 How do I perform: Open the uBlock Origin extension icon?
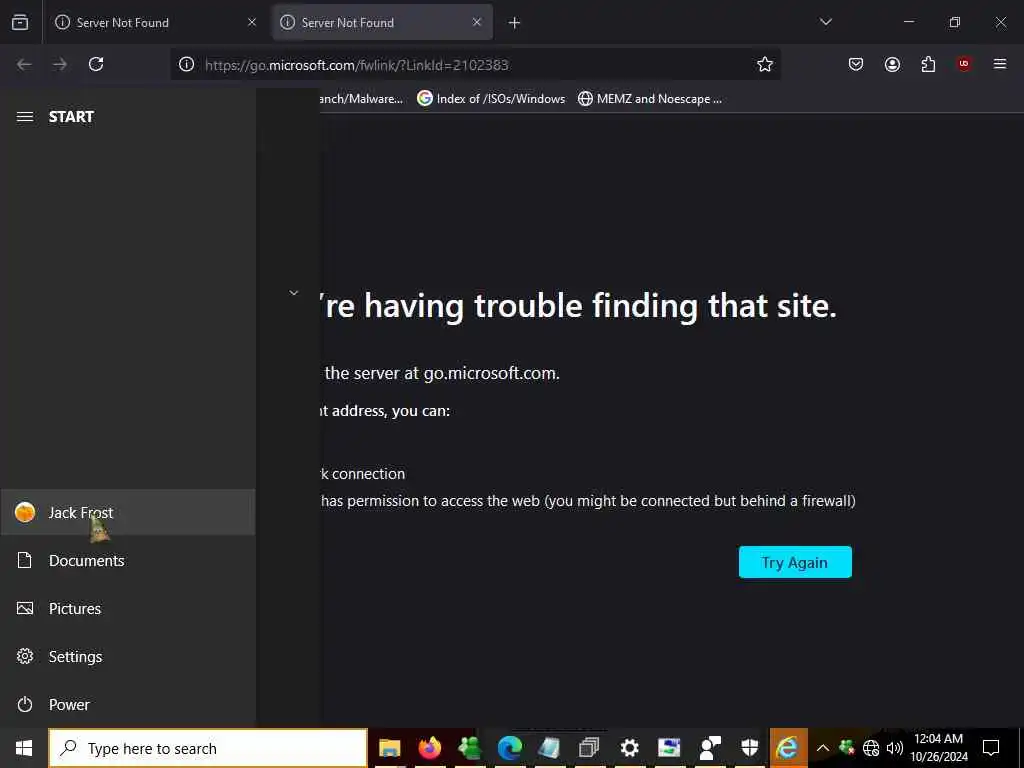[964, 64]
